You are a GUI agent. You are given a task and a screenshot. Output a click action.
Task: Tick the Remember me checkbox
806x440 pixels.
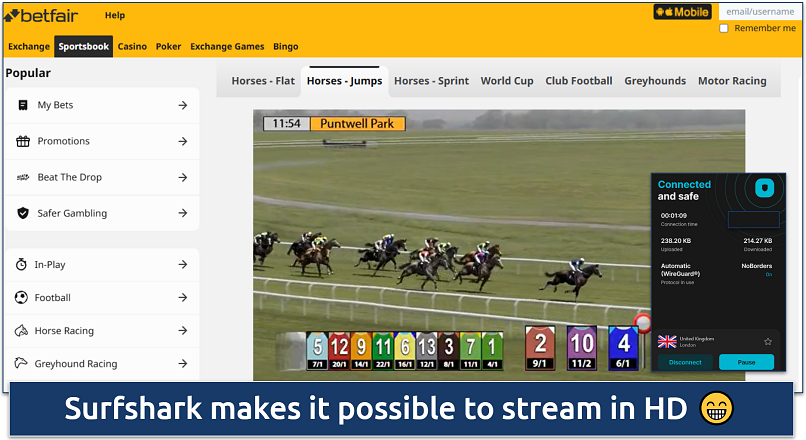[x=724, y=28]
